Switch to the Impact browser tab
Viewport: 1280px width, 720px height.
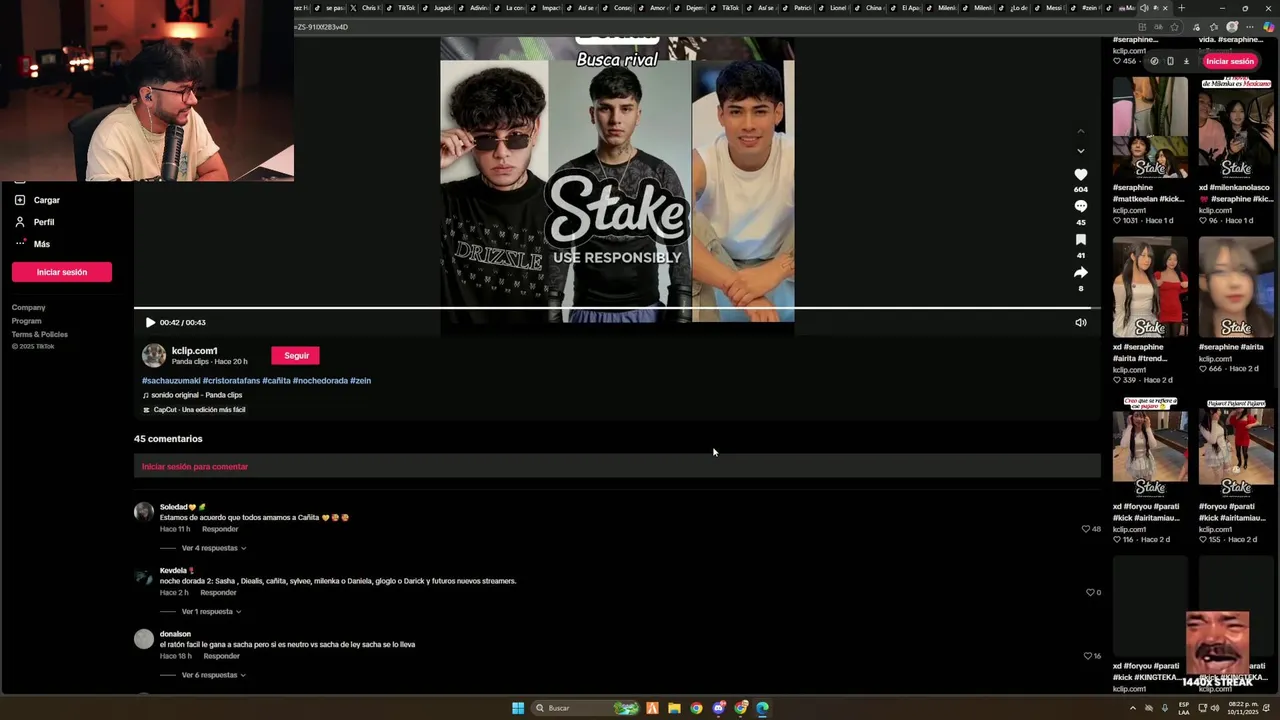click(x=546, y=8)
